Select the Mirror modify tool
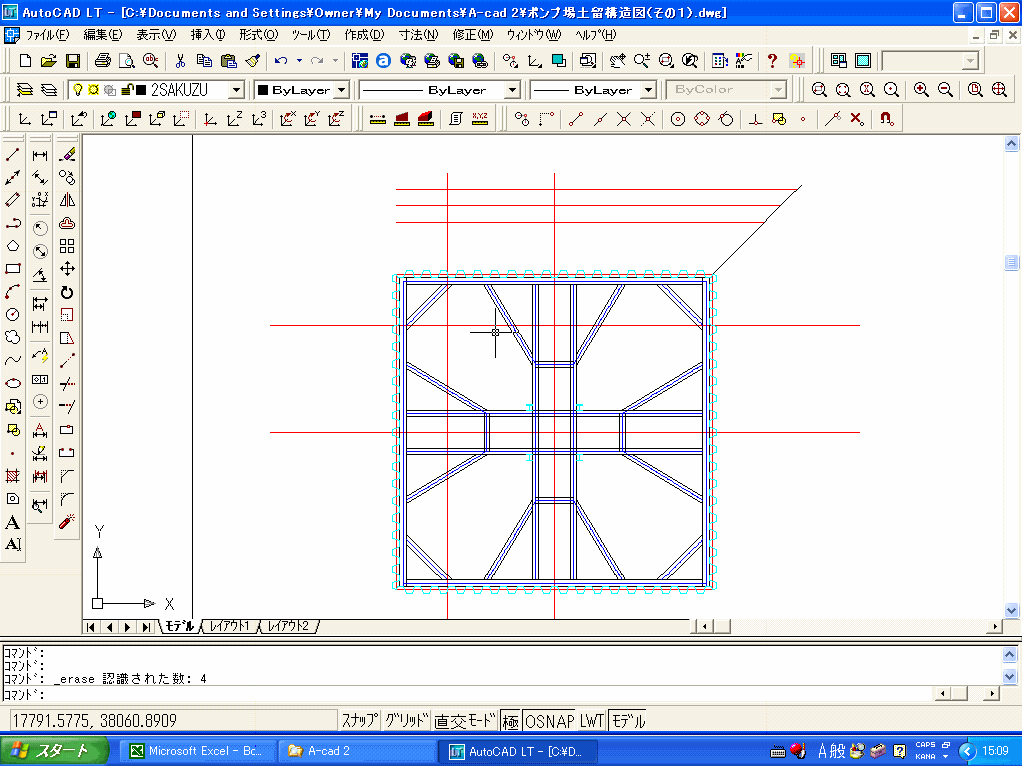This screenshot has height=767, width=1023. 67,200
